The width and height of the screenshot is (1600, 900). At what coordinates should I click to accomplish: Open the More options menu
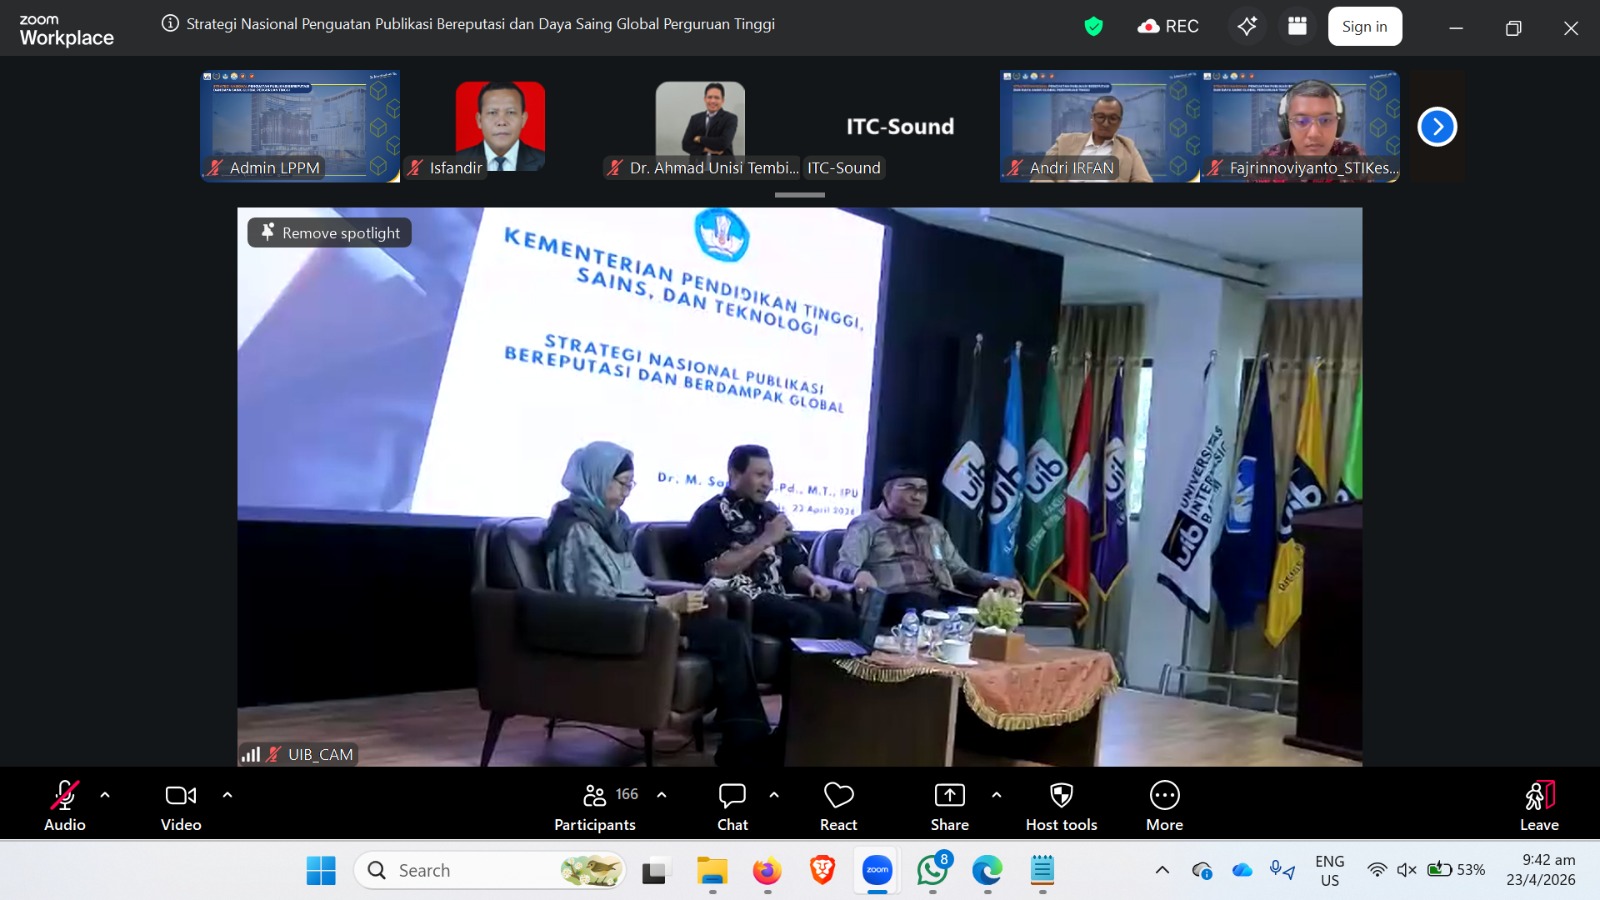pyautogui.click(x=1164, y=806)
